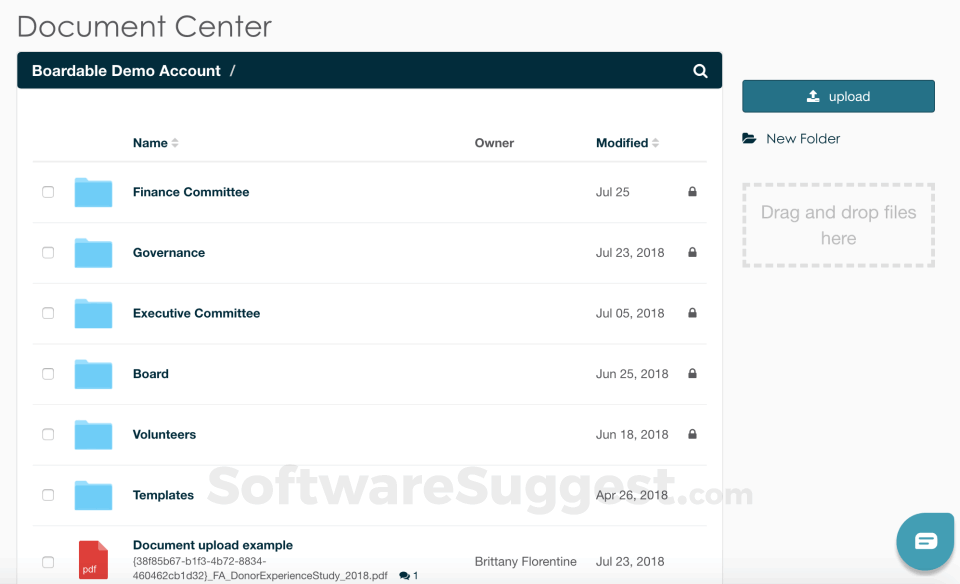This screenshot has height=584, width=960.
Task: Click Brittany Florentine owner name
Action: point(526,561)
